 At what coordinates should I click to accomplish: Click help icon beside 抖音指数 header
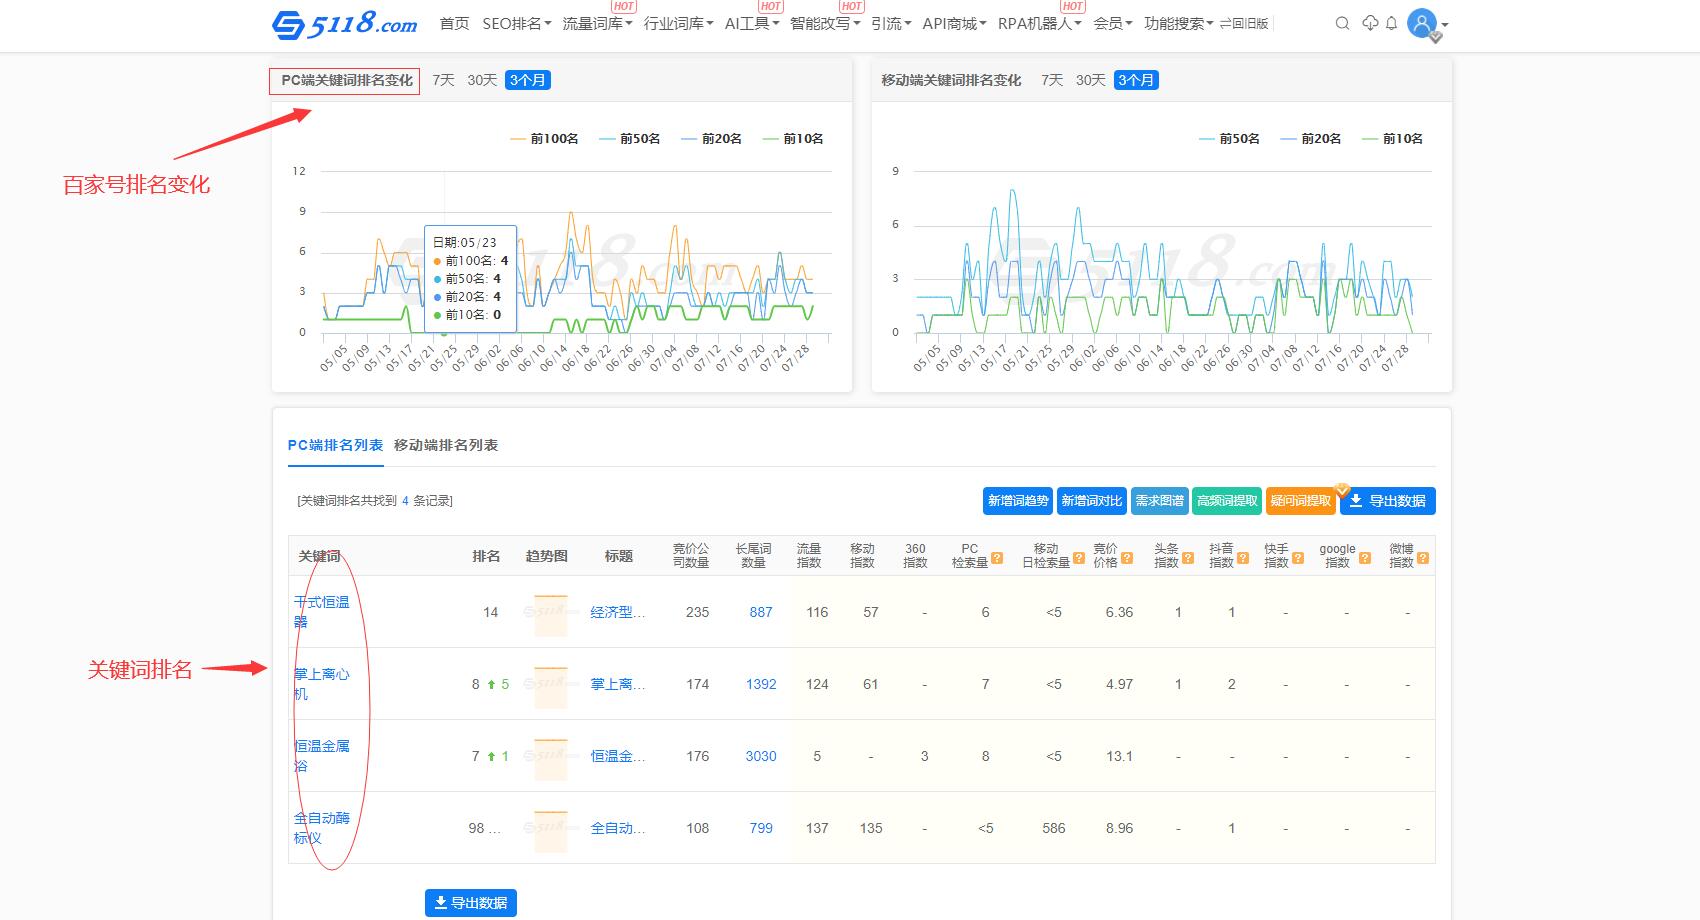(1243, 560)
